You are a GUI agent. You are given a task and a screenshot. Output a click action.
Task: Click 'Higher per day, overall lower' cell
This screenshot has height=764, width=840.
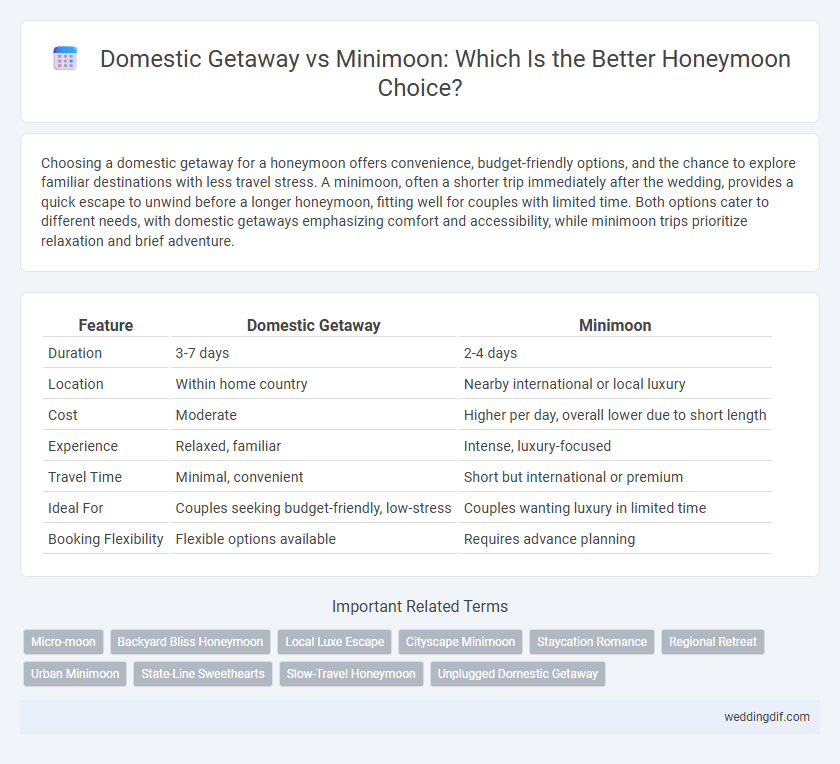615,415
